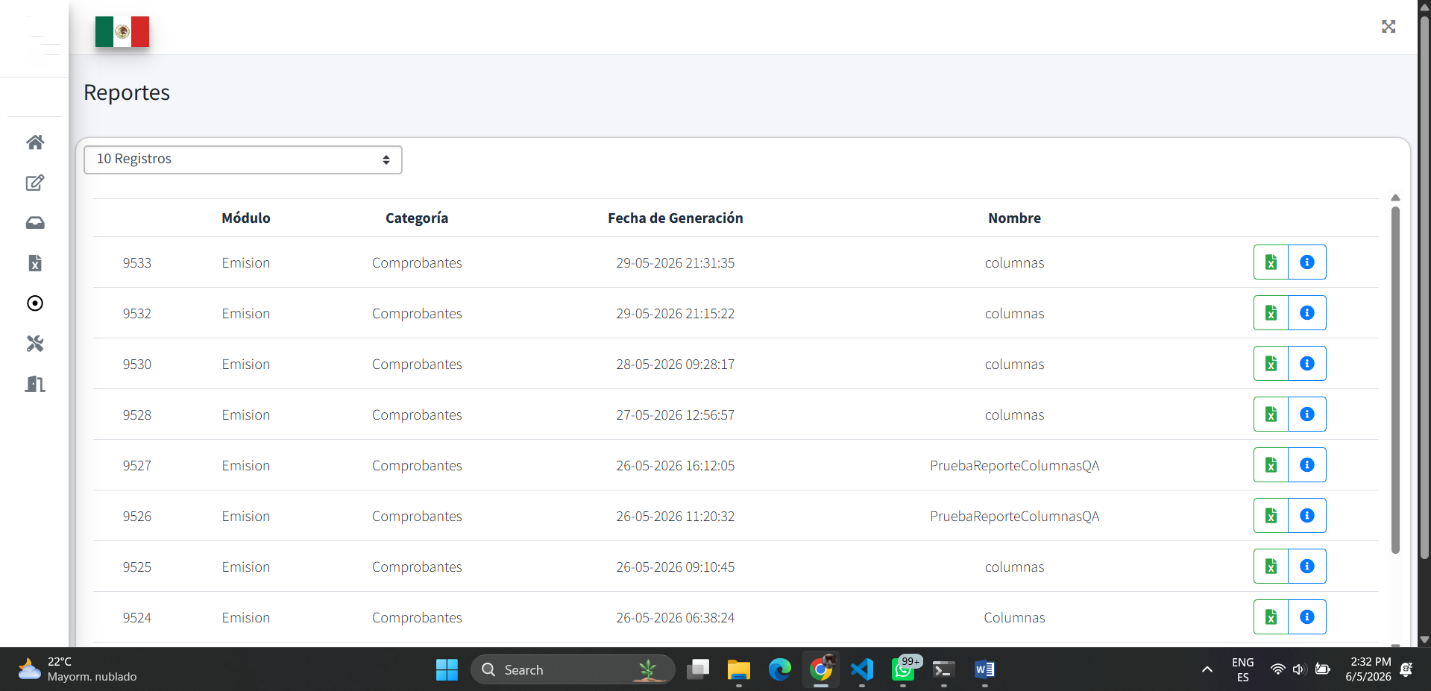Screen dimensions: 1431x691
Task: Switch to Visual Studio Code in taskbar
Action: pos(862,669)
